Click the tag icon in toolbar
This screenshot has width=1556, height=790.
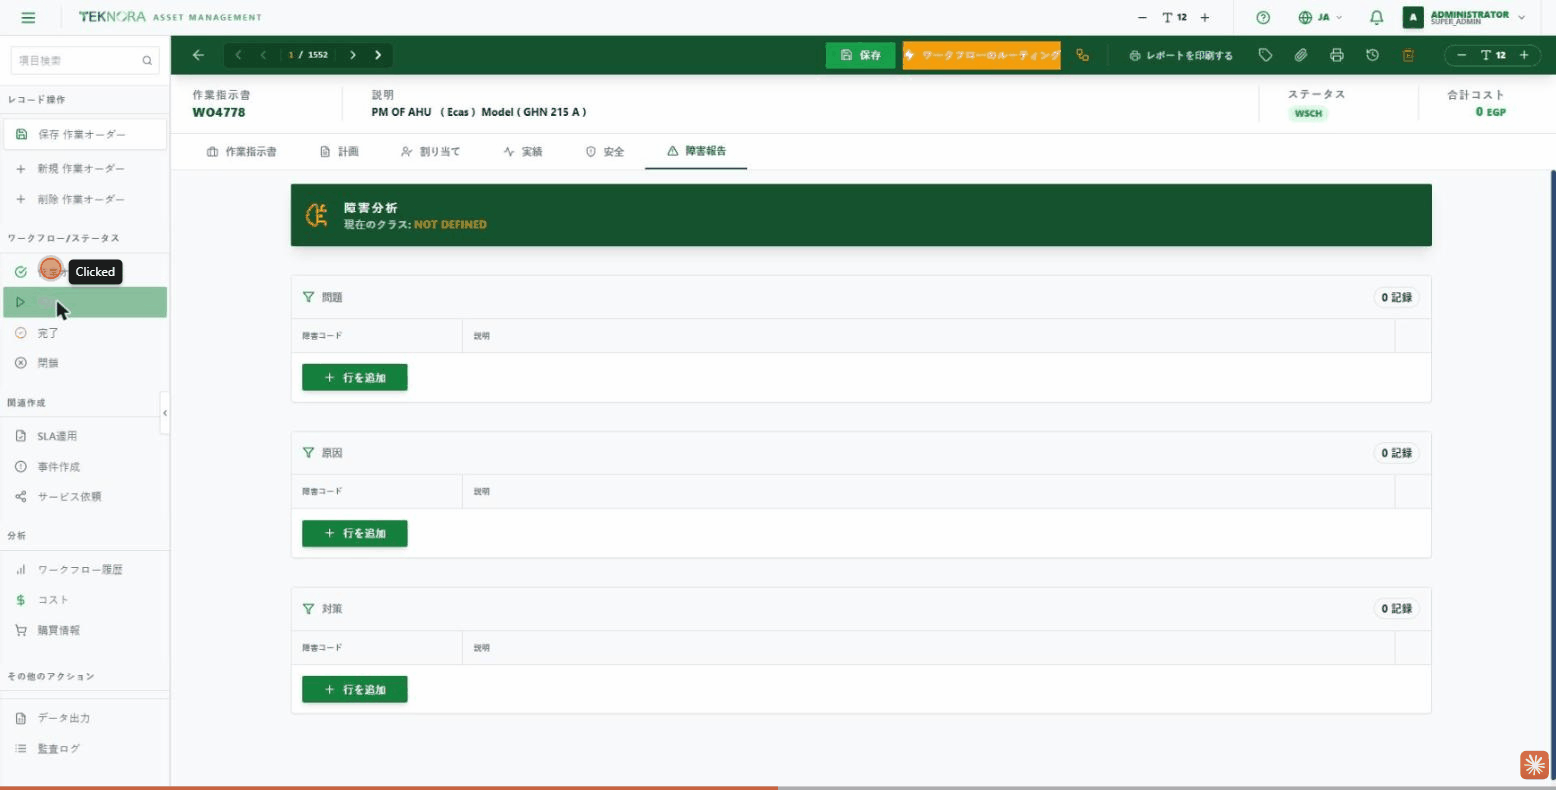1265,55
